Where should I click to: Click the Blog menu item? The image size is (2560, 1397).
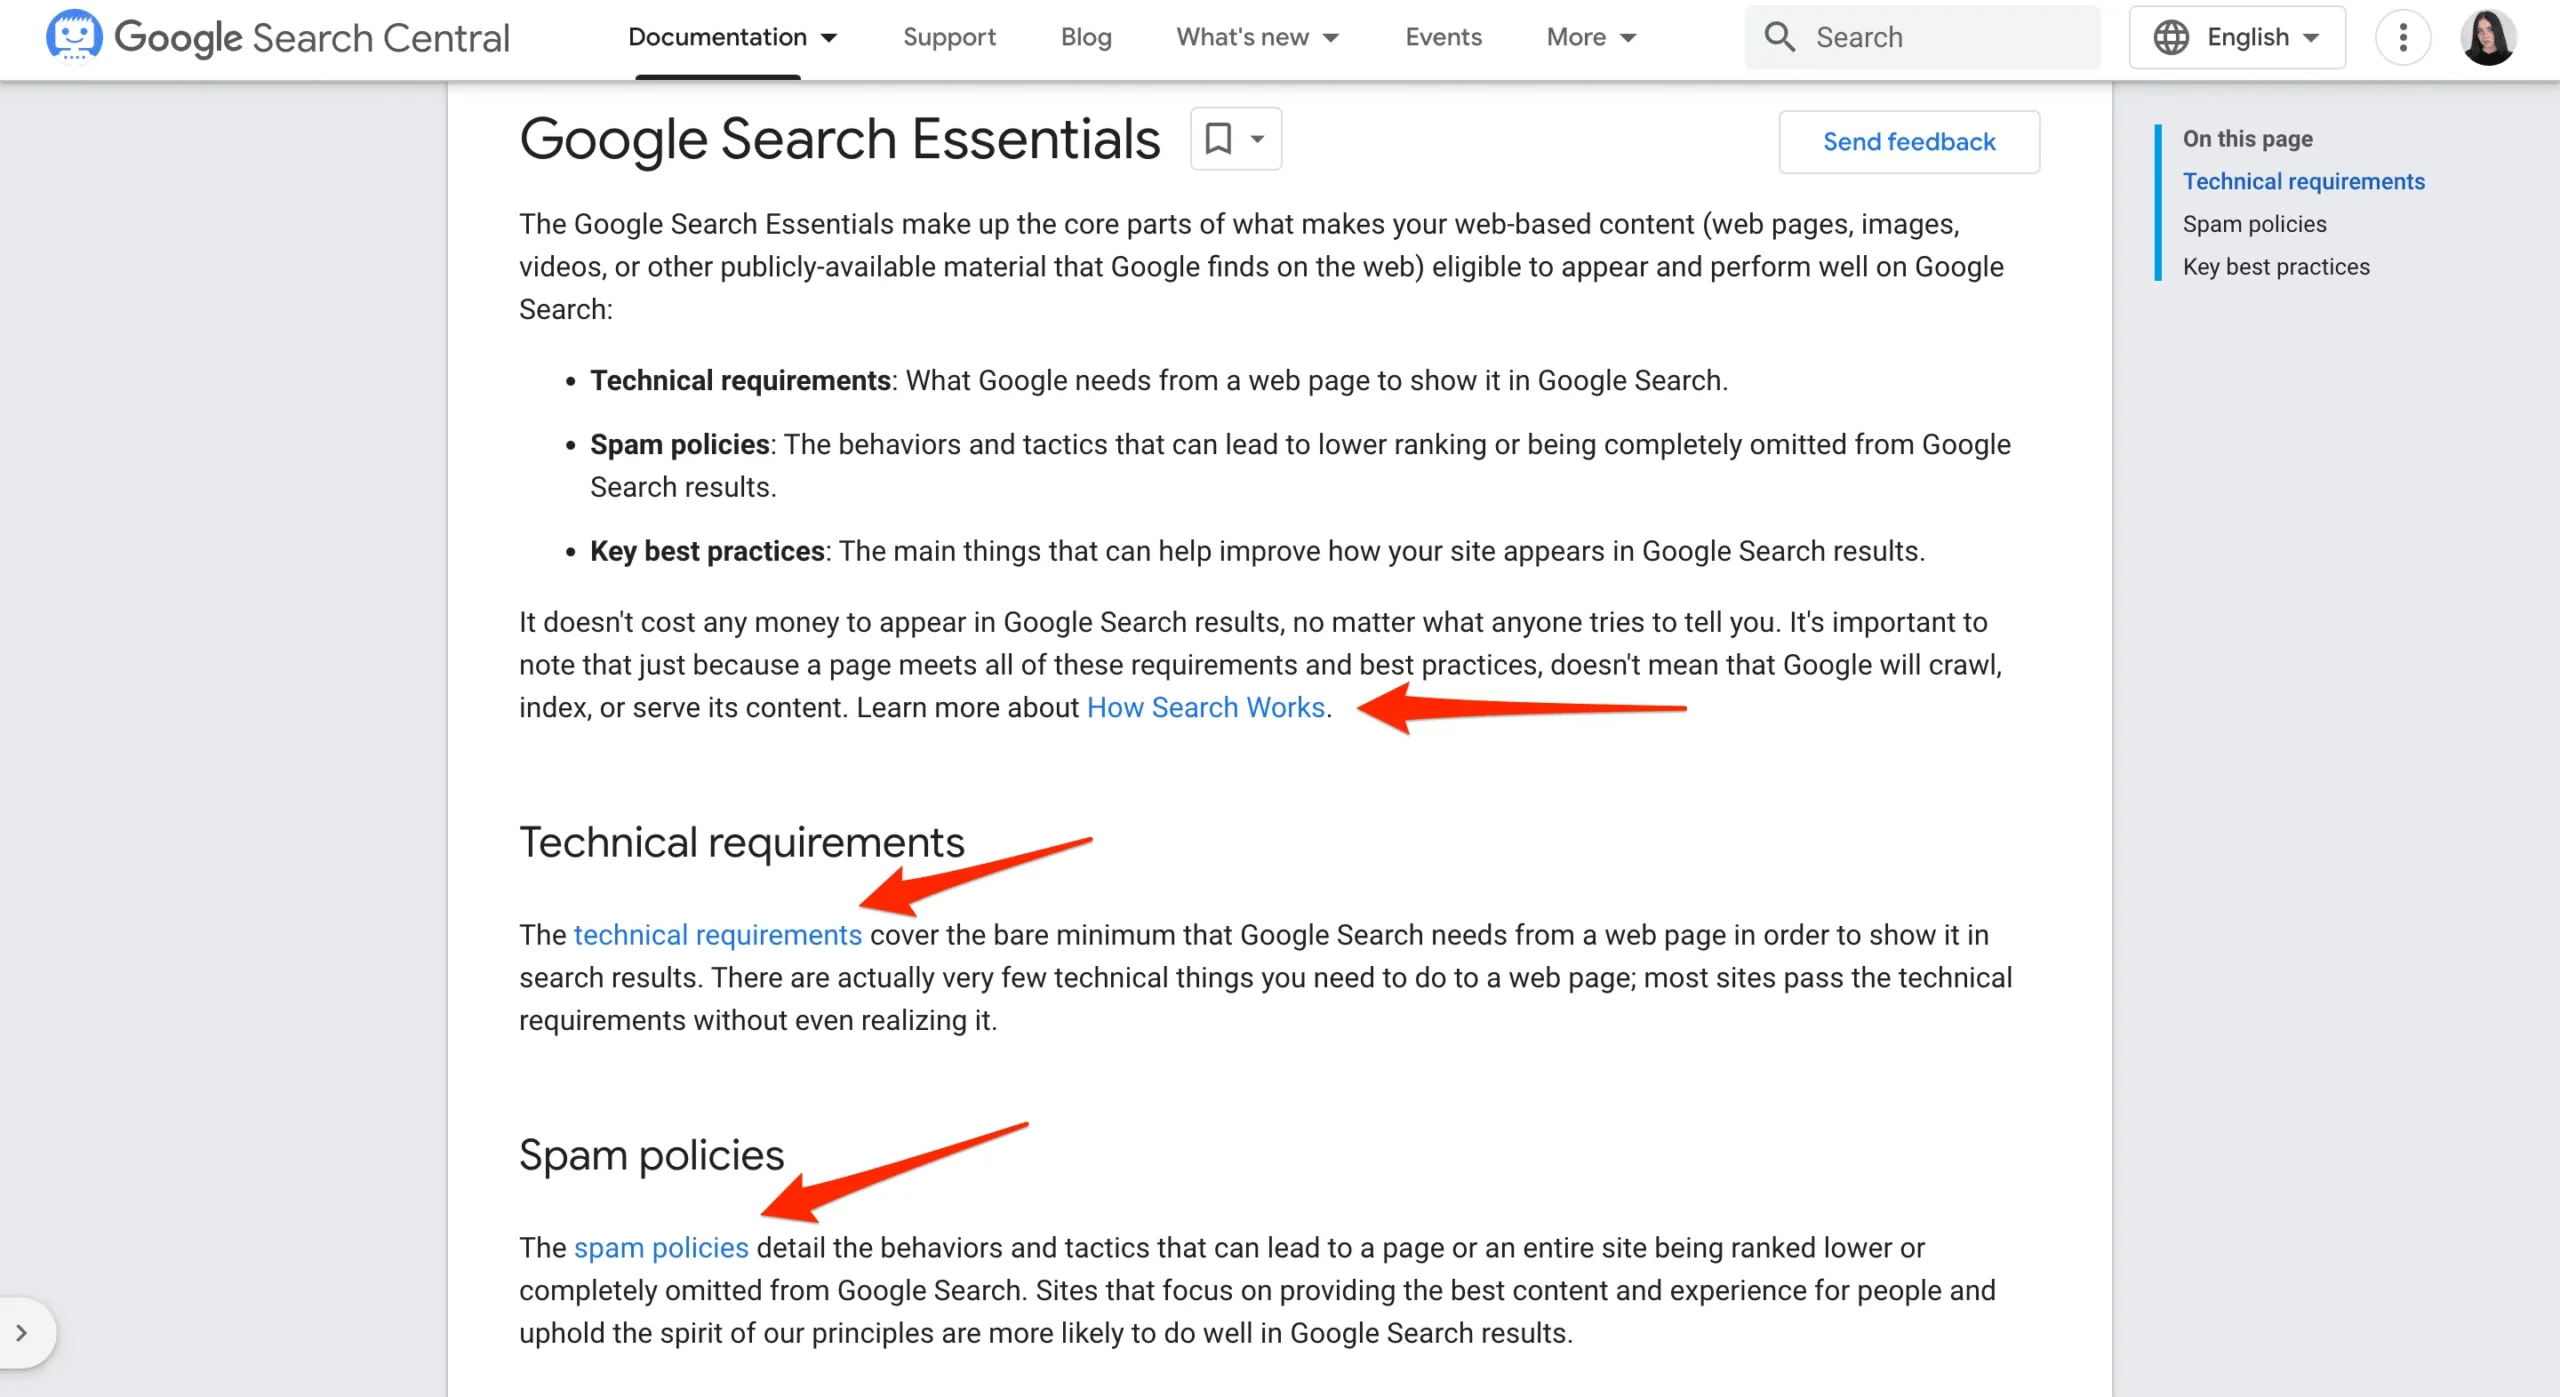click(x=1086, y=36)
